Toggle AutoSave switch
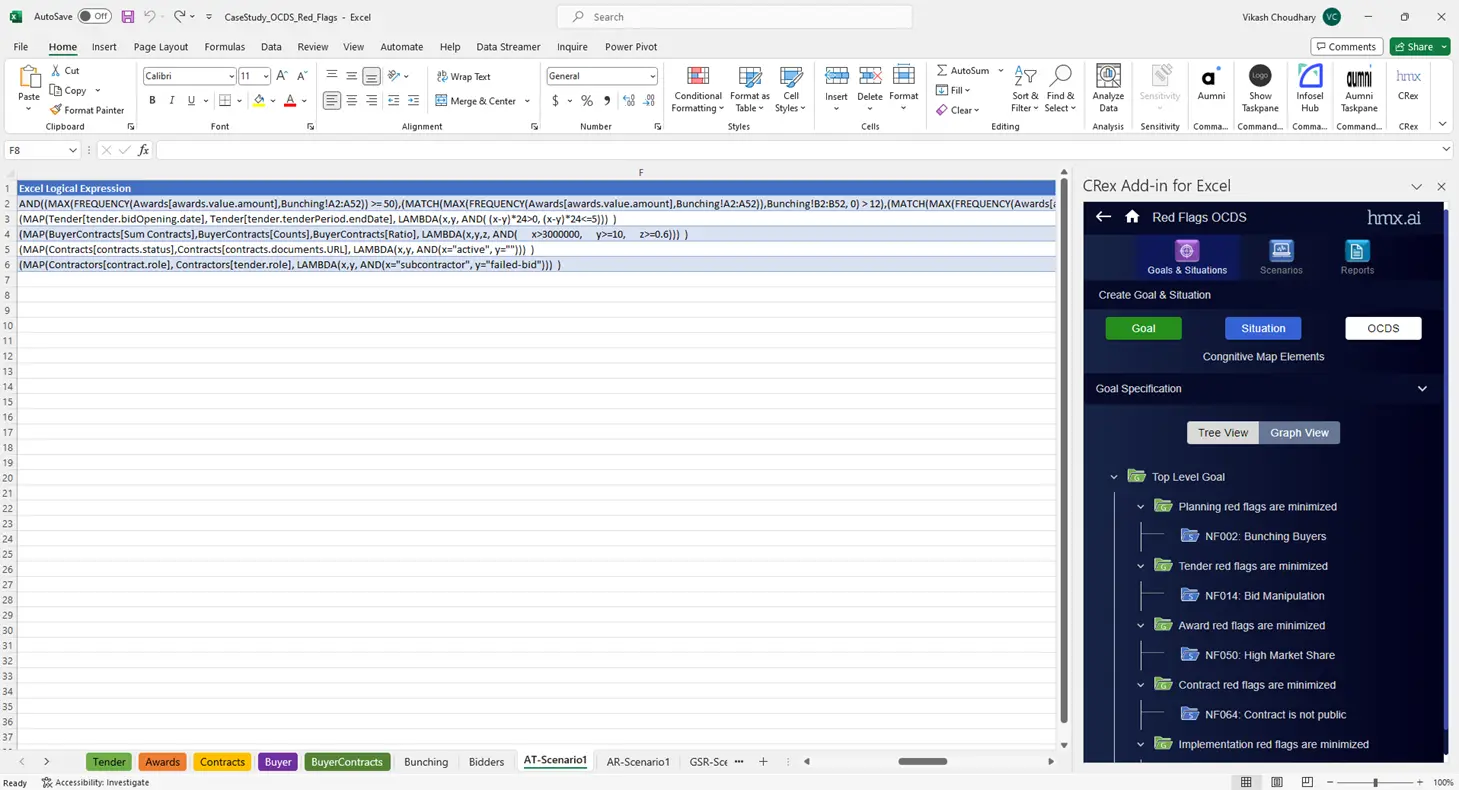 (x=94, y=17)
